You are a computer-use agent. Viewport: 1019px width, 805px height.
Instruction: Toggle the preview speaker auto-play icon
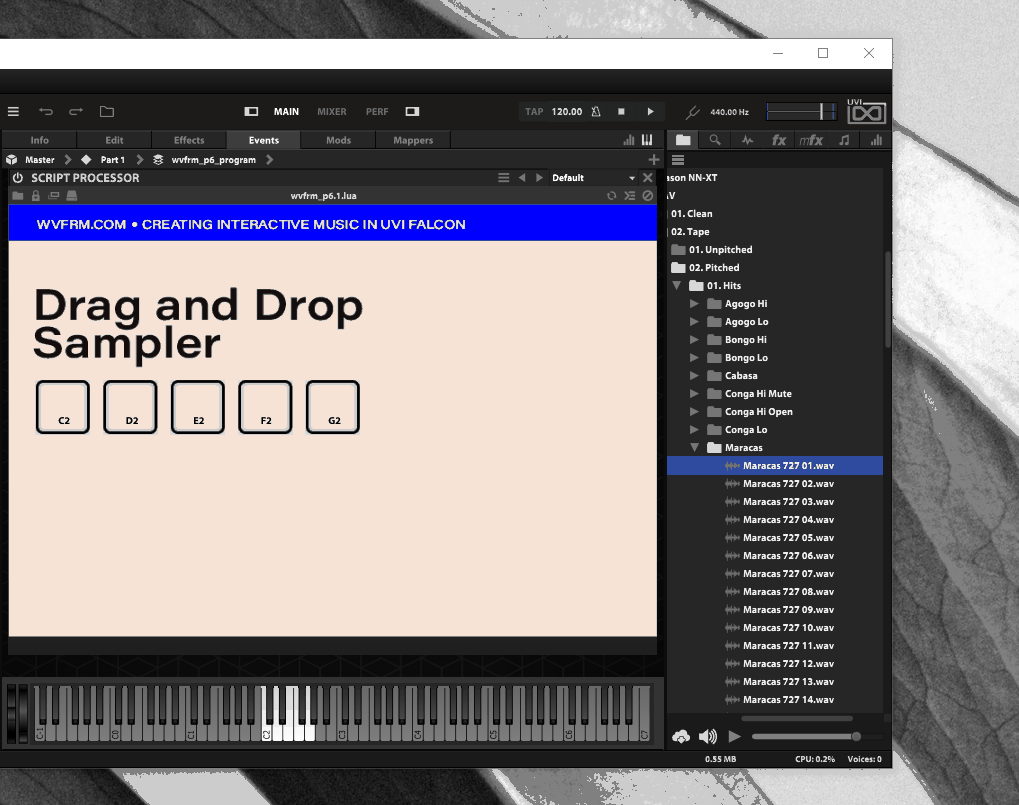[708, 737]
